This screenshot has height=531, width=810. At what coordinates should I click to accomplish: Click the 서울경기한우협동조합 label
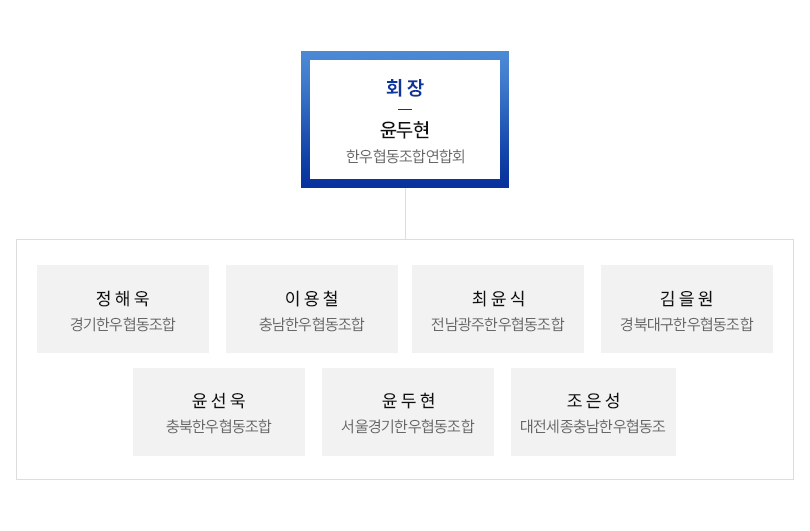408,426
